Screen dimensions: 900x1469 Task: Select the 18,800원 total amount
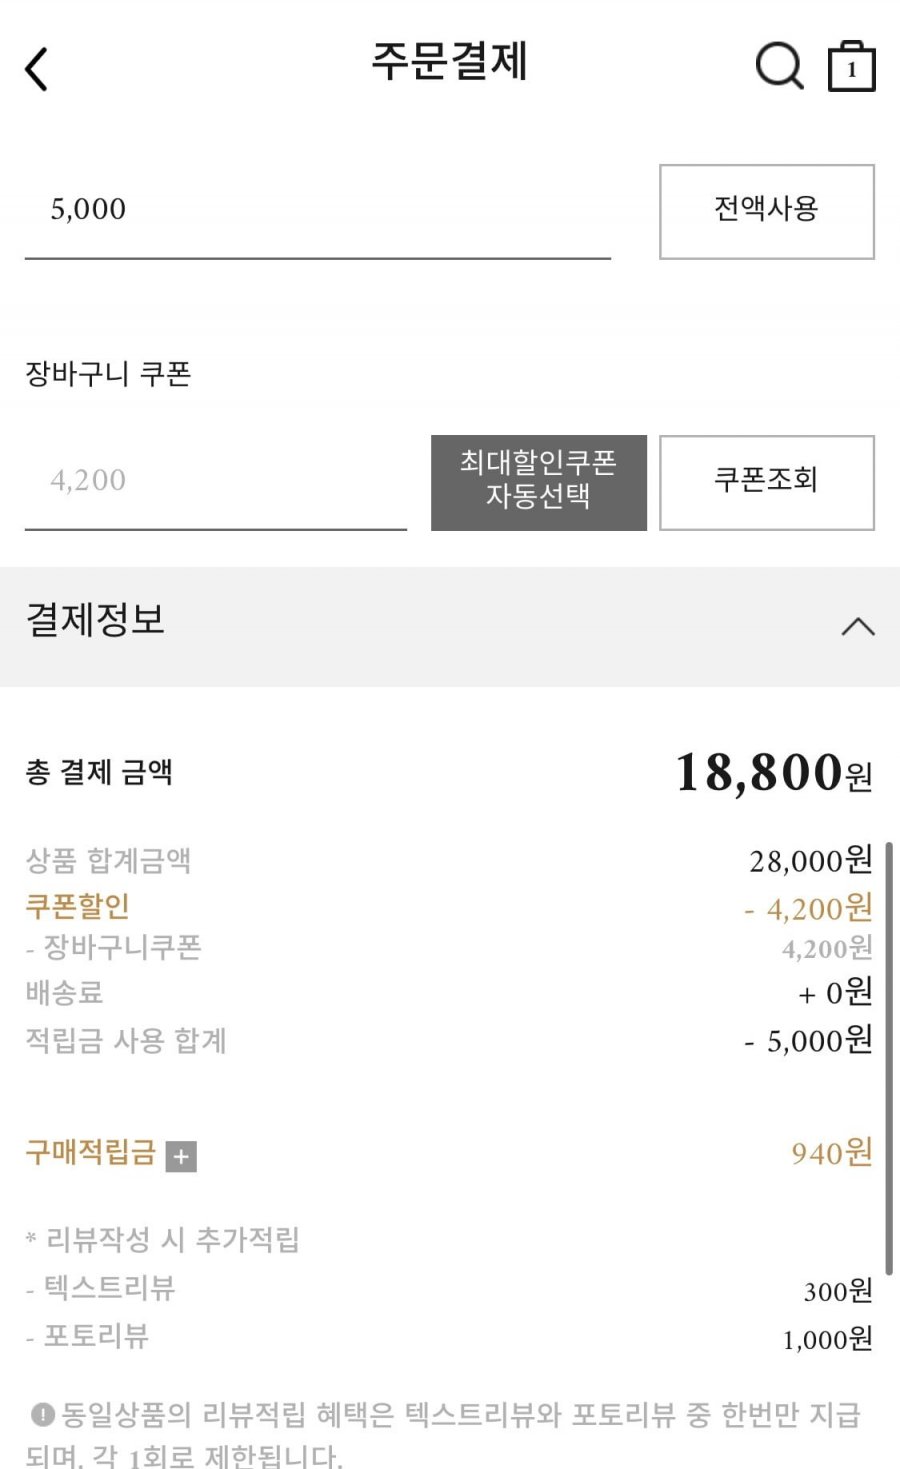pos(773,773)
